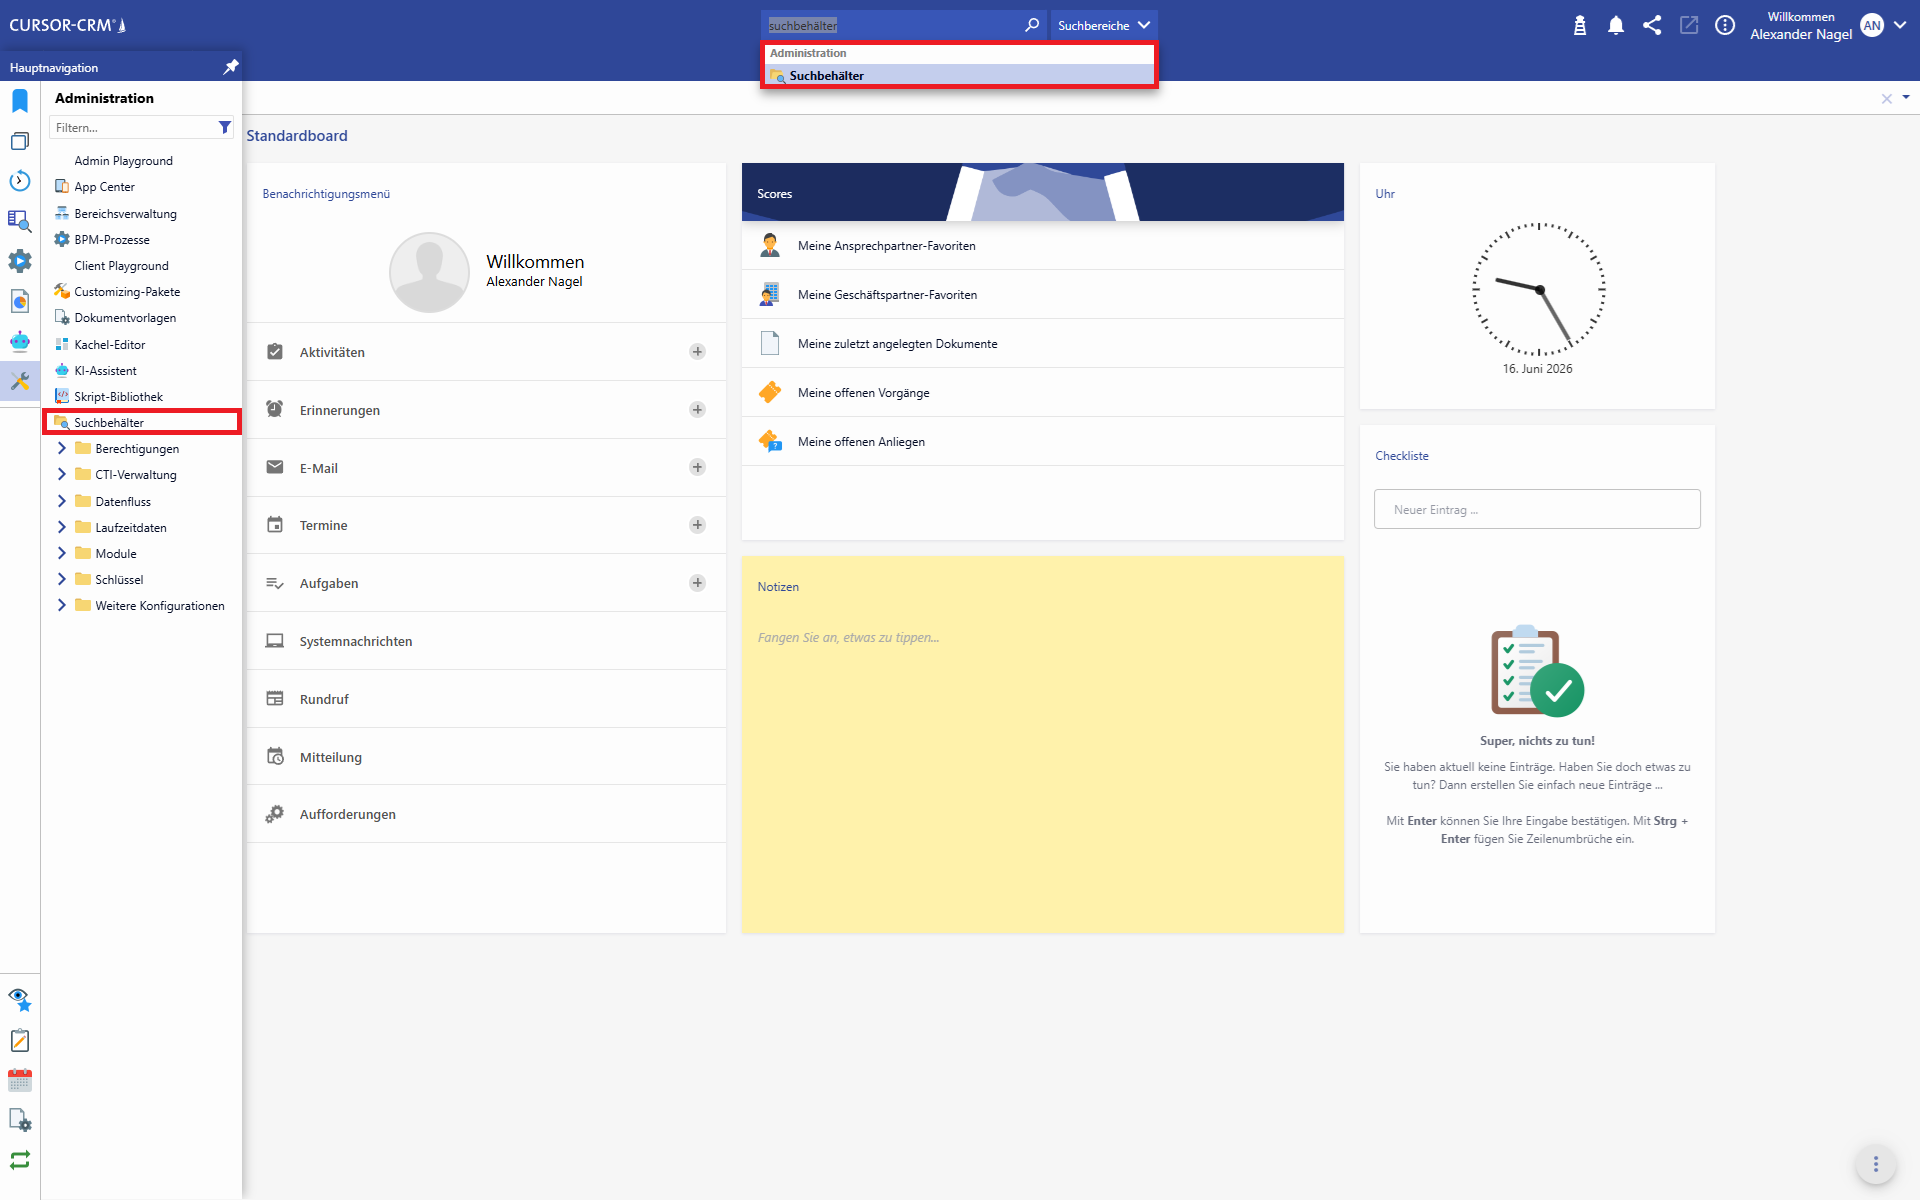
Task: Open Meine zuletzt angelegten Dokumente
Action: coord(1043,343)
